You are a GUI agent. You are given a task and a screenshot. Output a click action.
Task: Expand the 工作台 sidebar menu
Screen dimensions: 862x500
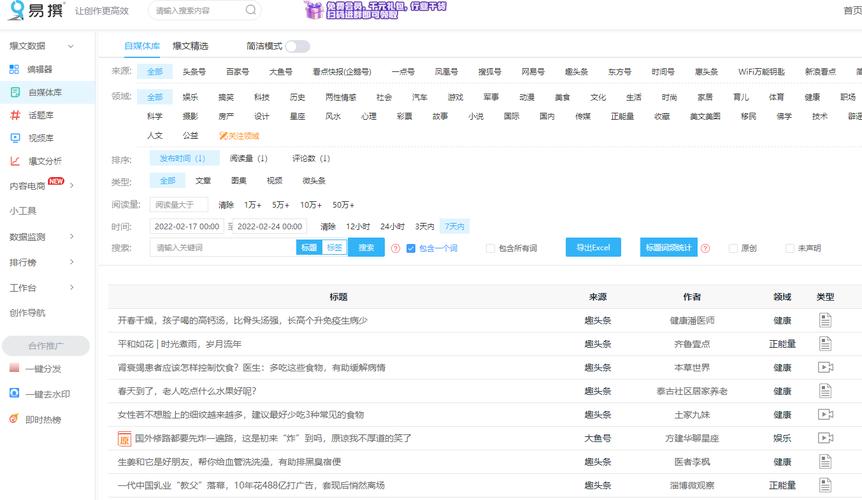[x=72, y=287]
